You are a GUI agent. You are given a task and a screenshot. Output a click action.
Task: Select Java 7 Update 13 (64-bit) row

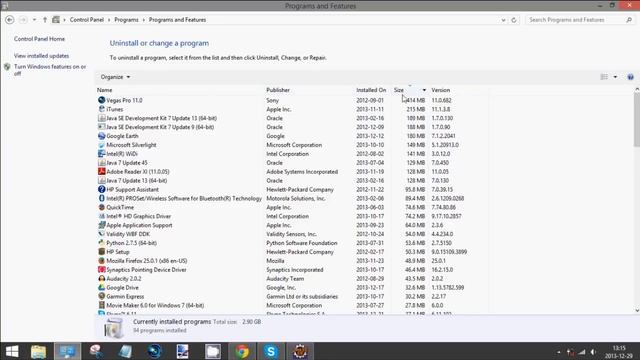[x=293, y=180]
